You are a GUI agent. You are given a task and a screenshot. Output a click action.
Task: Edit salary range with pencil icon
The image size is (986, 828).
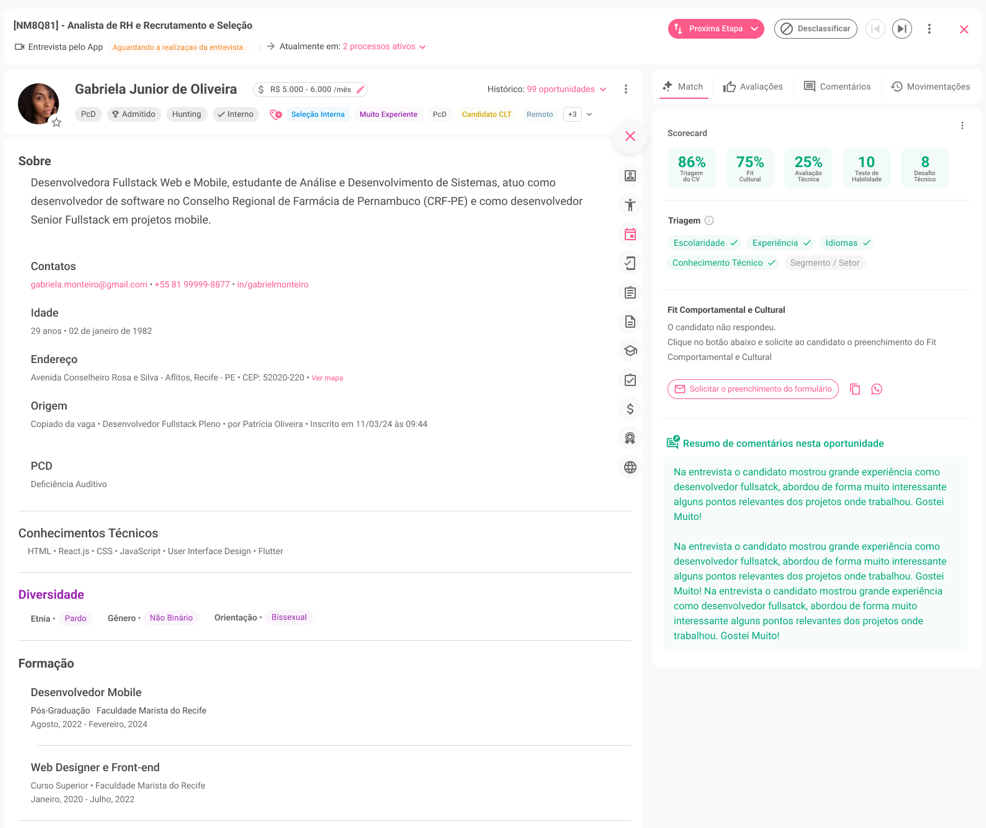pos(361,90)
